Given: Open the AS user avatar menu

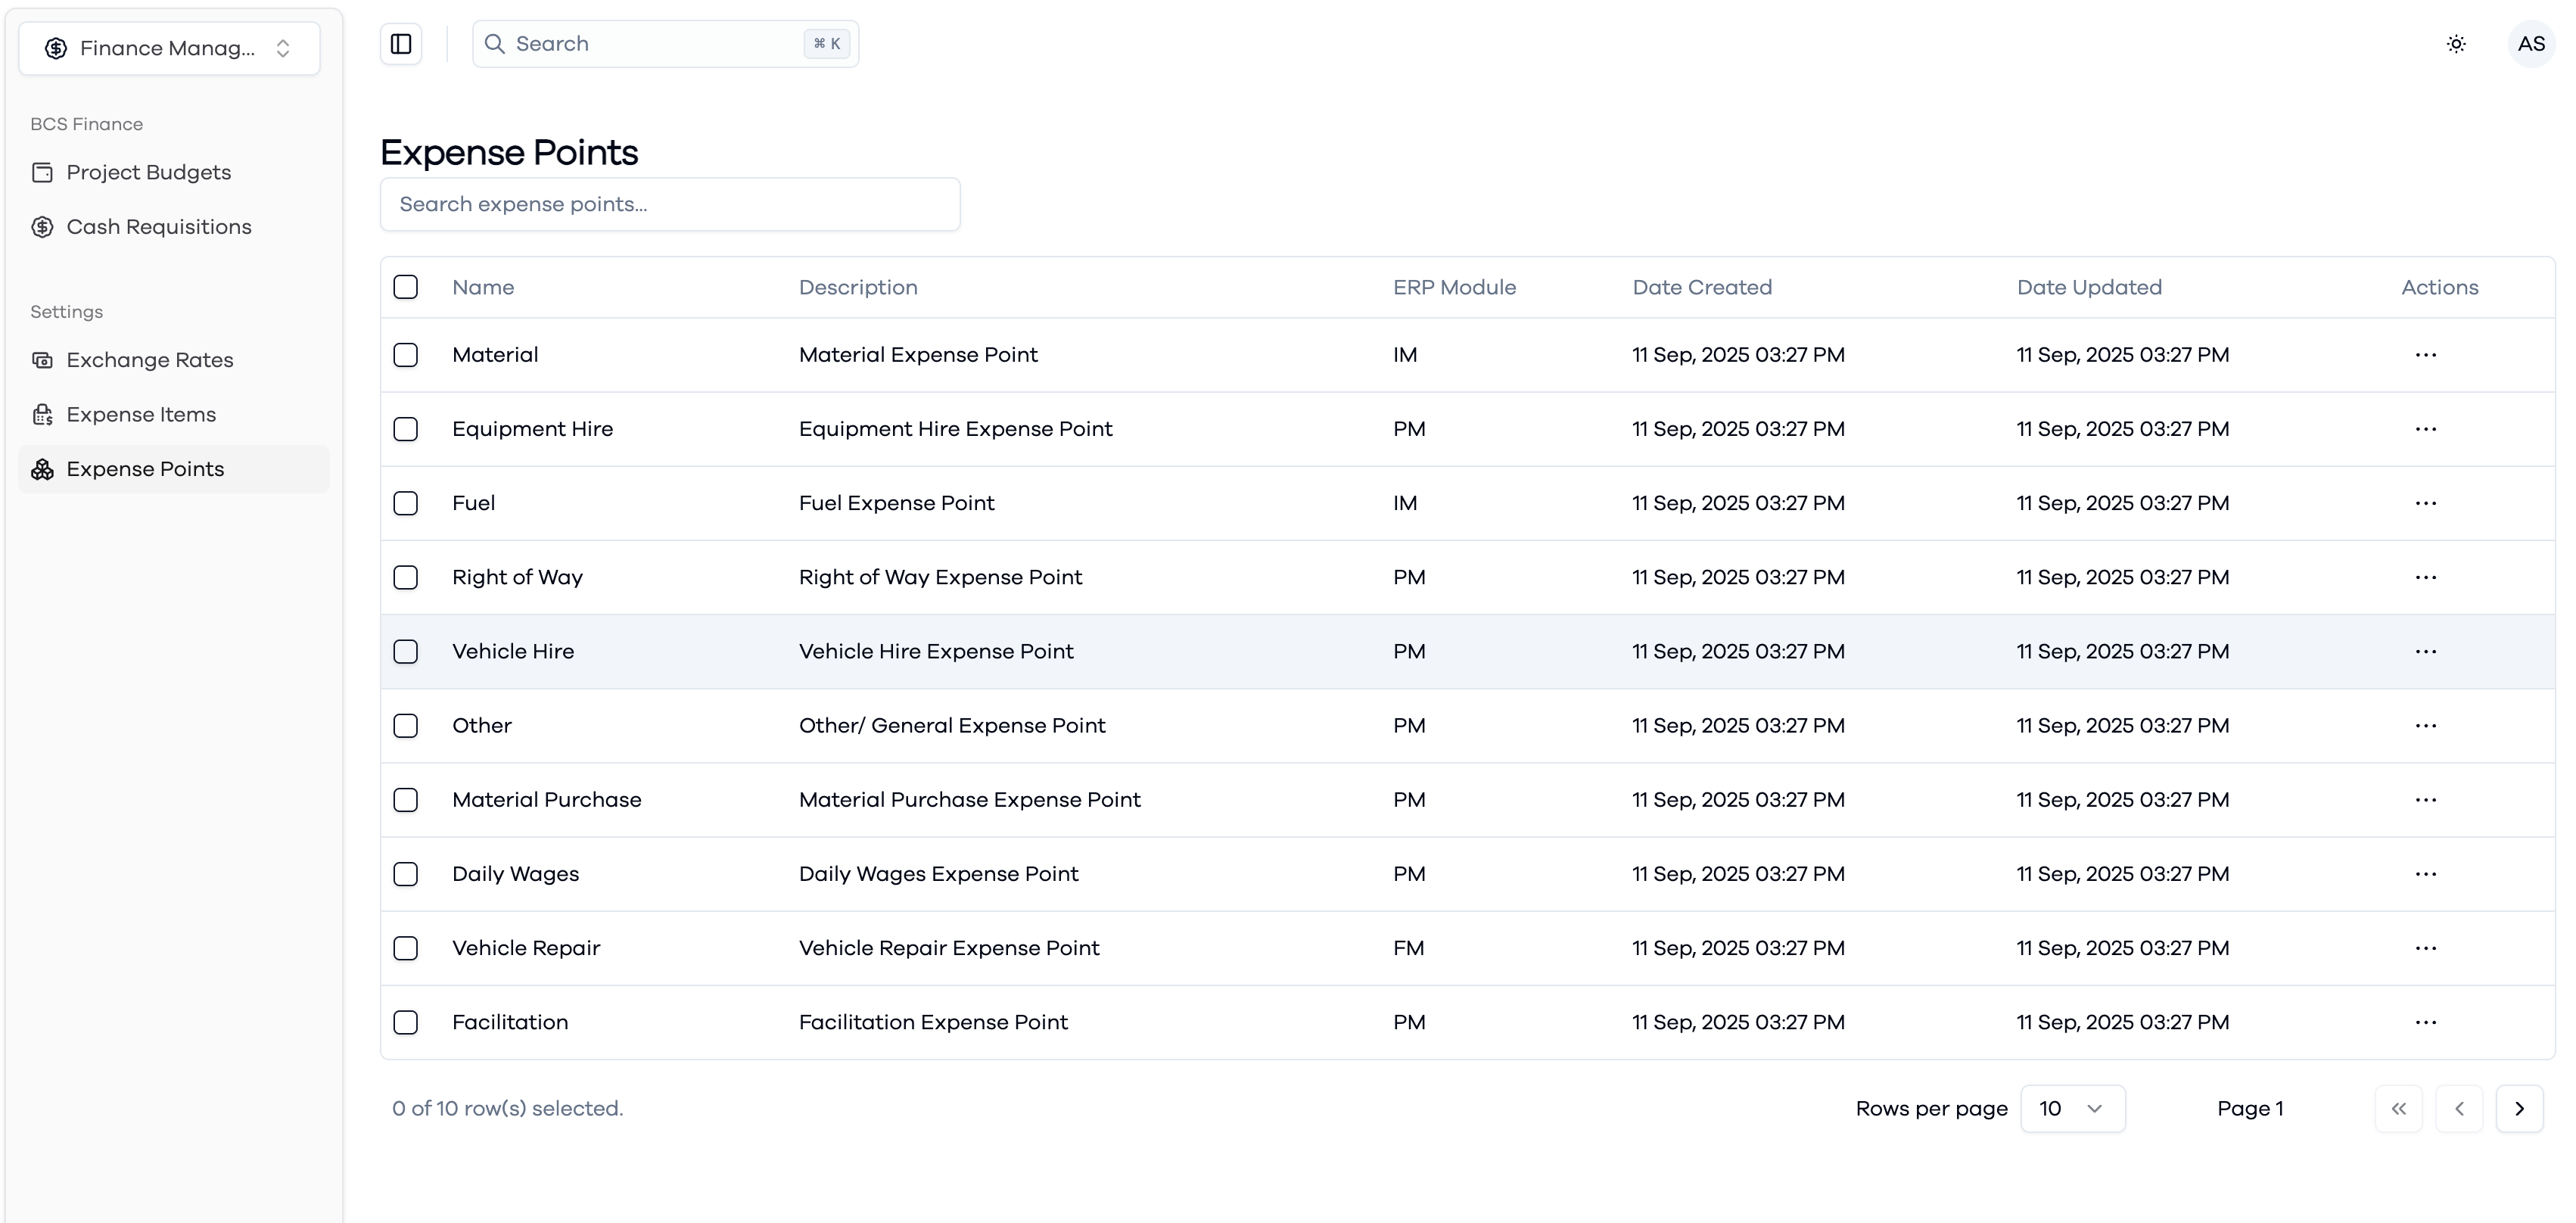Looking at the screenshot, I should (2531, 44).
